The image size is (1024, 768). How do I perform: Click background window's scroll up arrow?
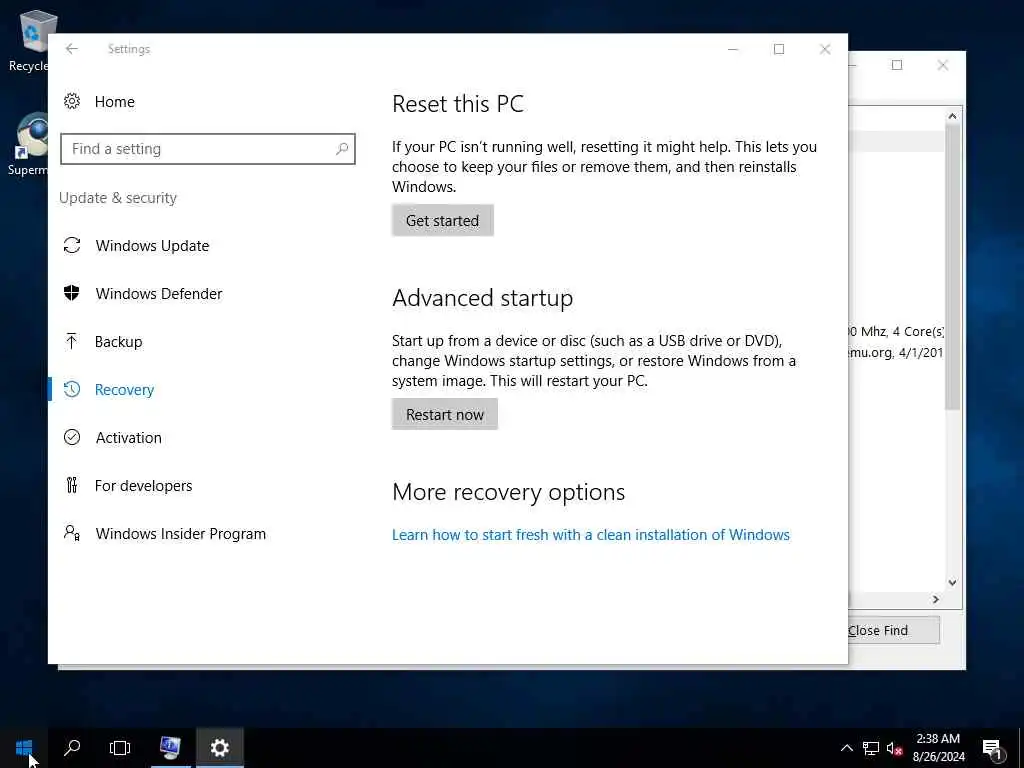click(952, 116)
